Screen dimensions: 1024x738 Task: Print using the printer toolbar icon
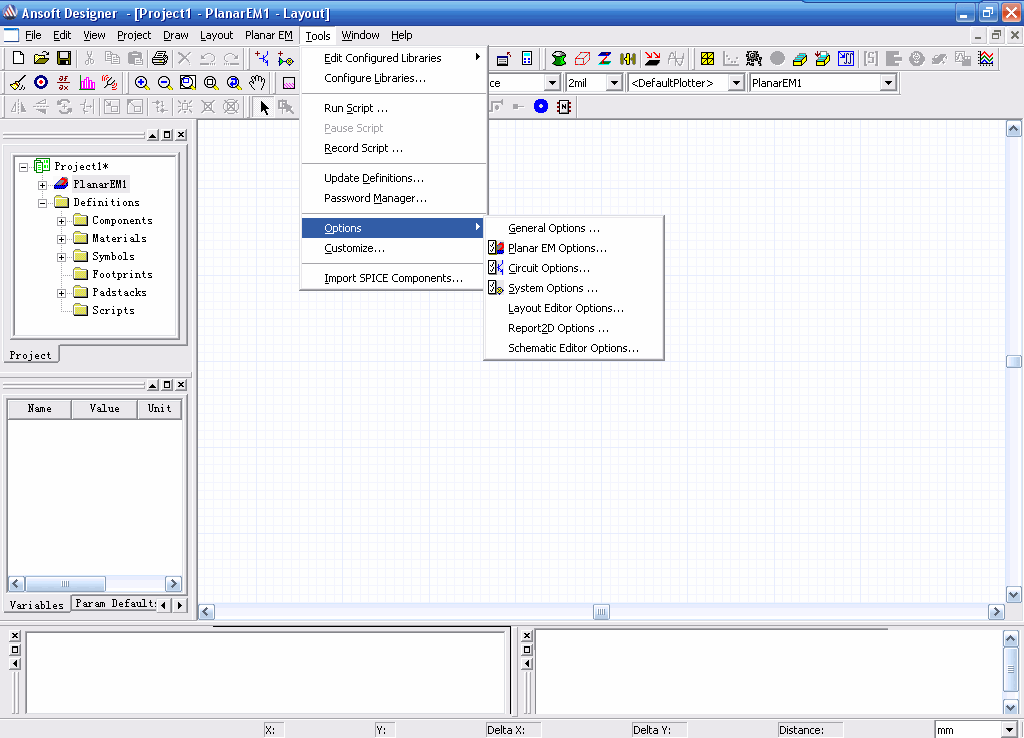(x=159, y=59)
